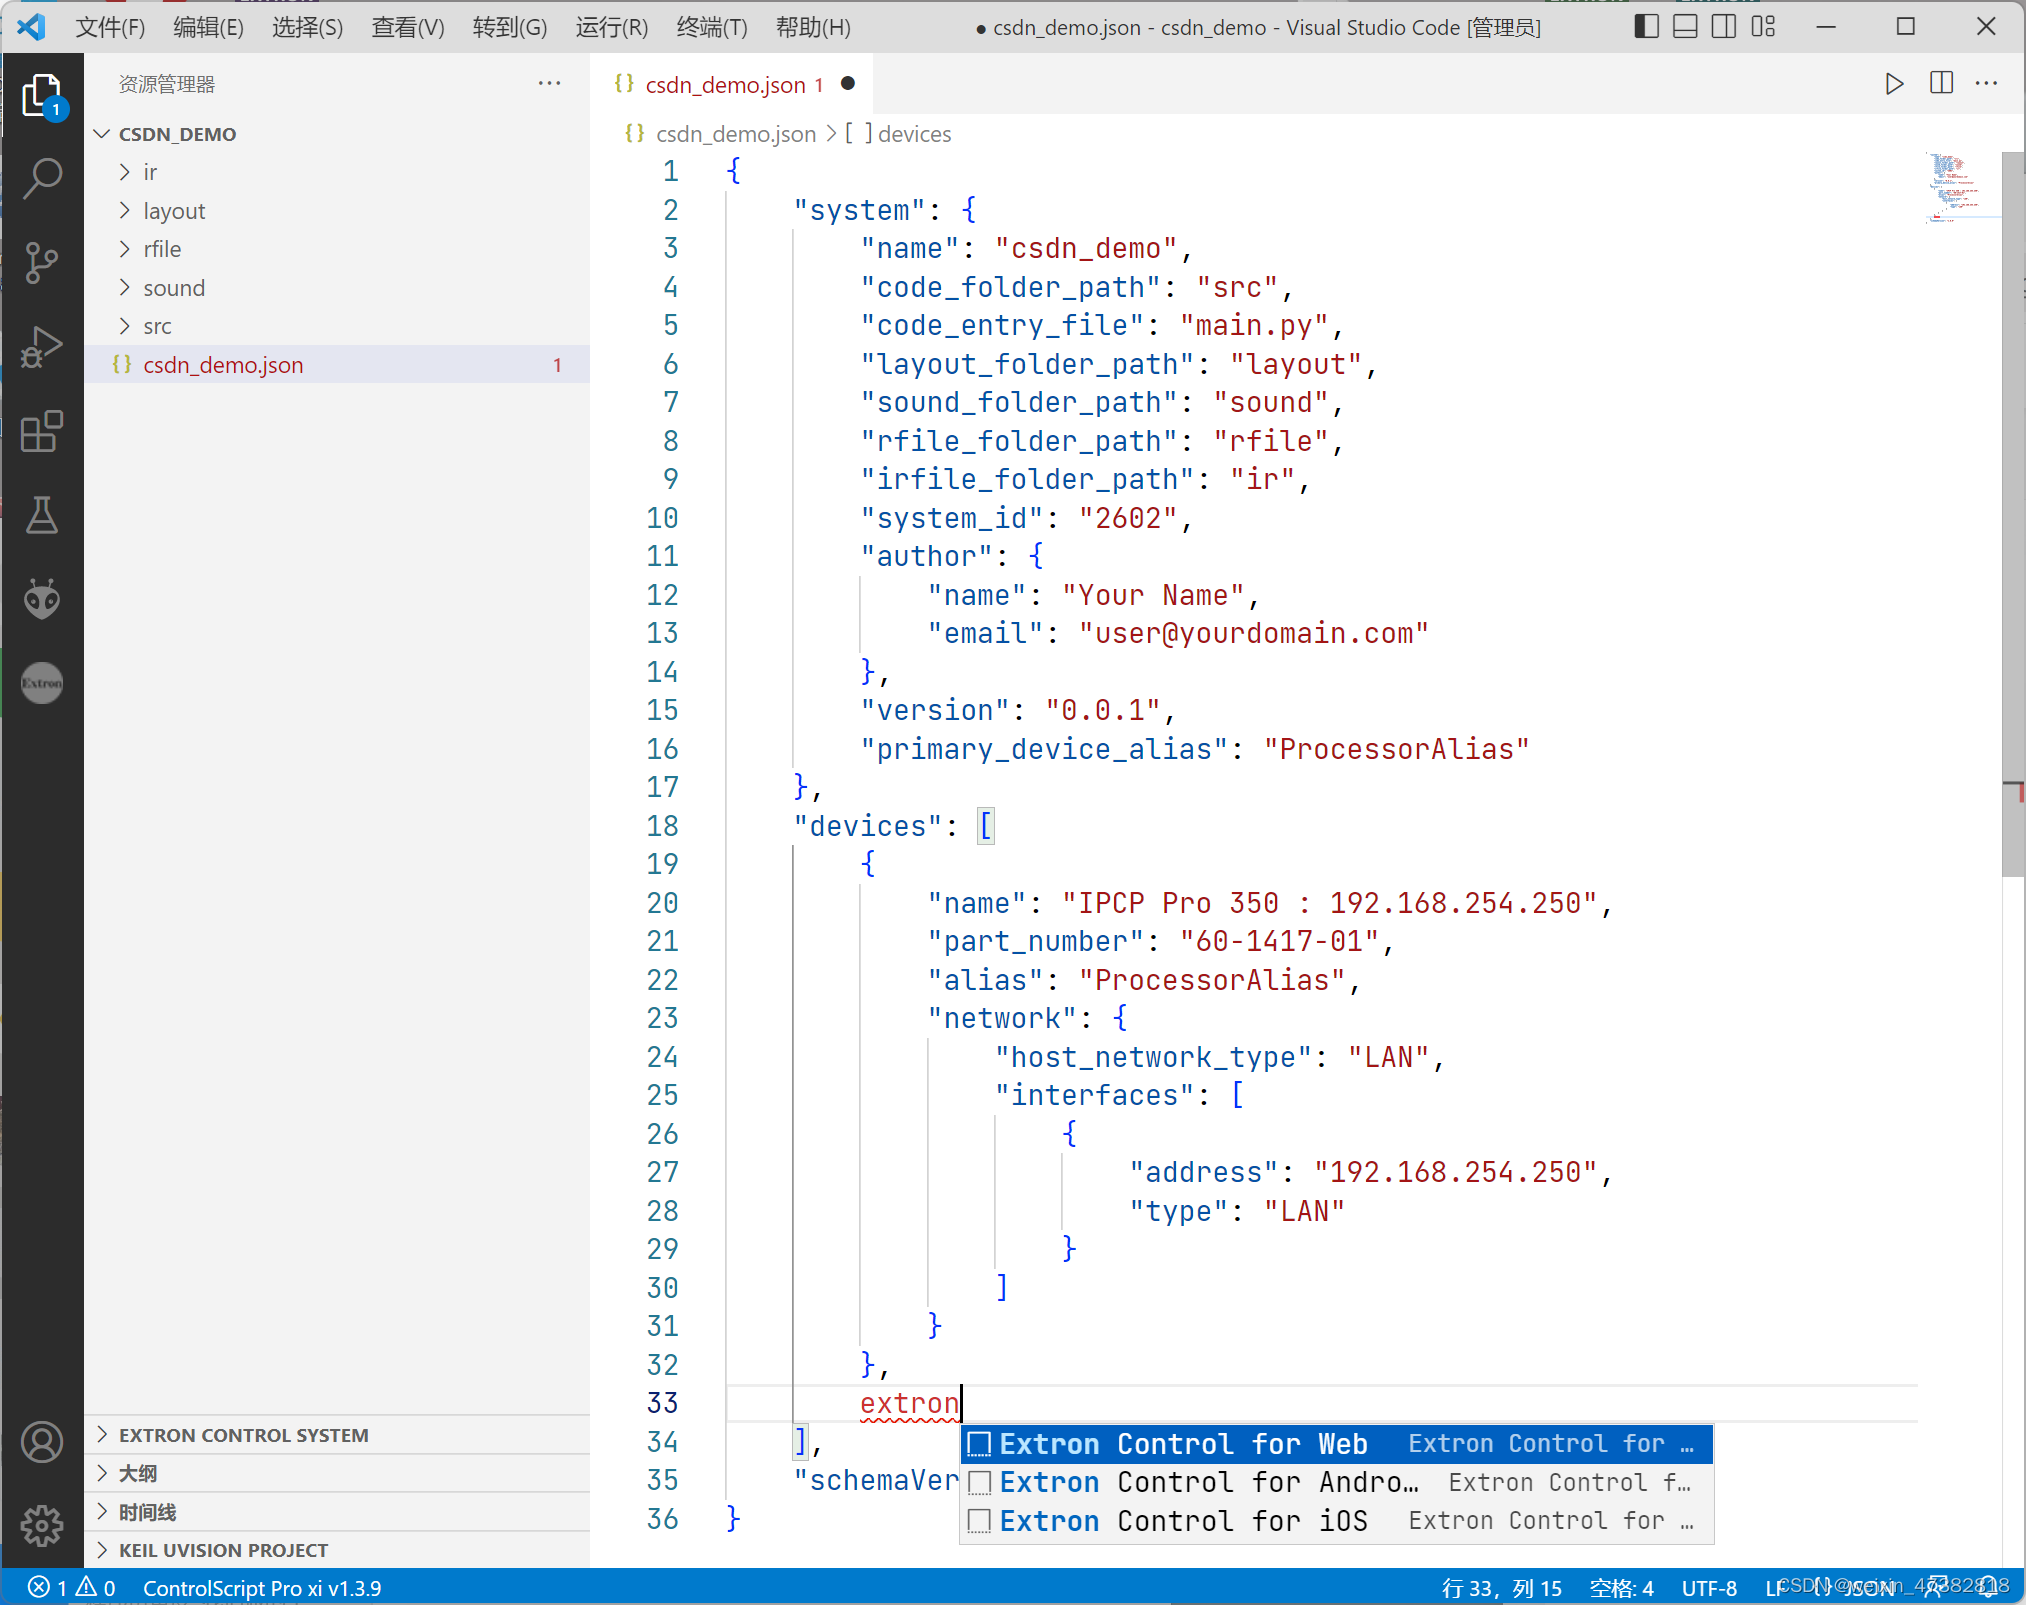Click UTF-8 encoding in status bar
Screen dimensions: 2026x1605
[1708, 1587]
